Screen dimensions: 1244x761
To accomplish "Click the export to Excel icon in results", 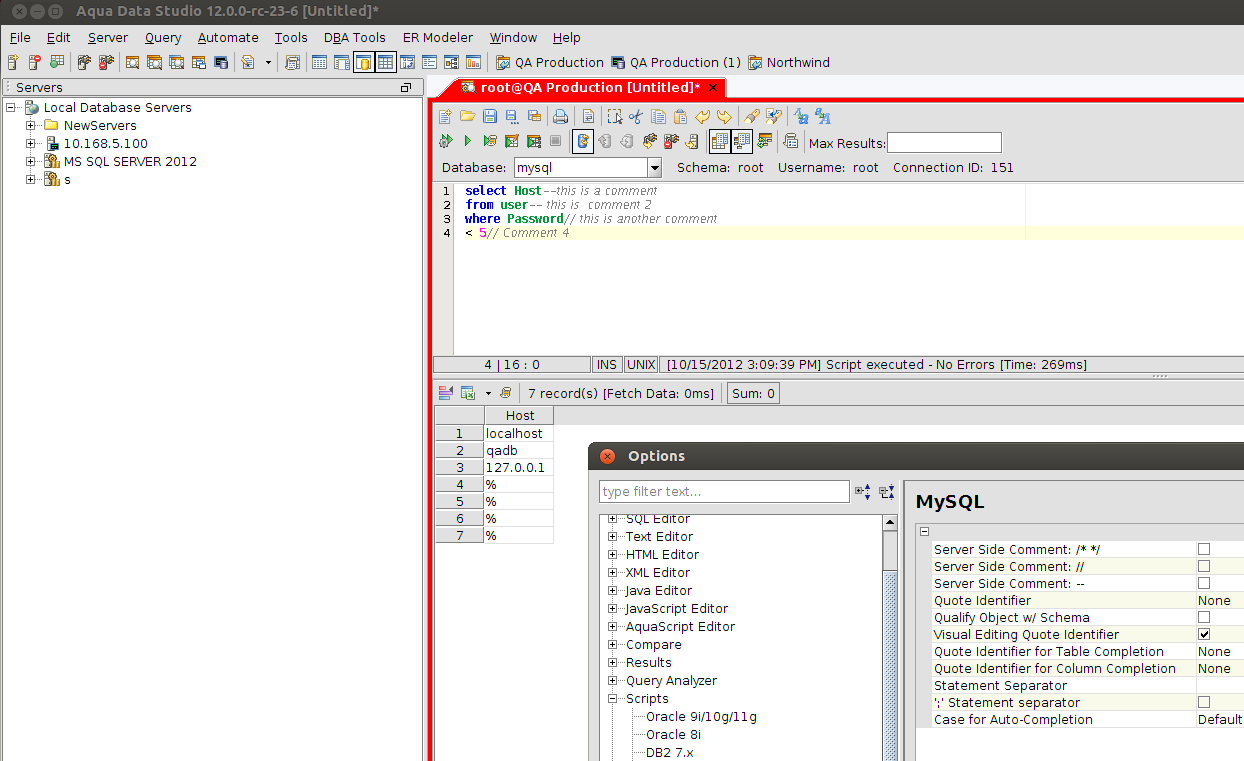I will pyautogui.click(x=467, y=393).
